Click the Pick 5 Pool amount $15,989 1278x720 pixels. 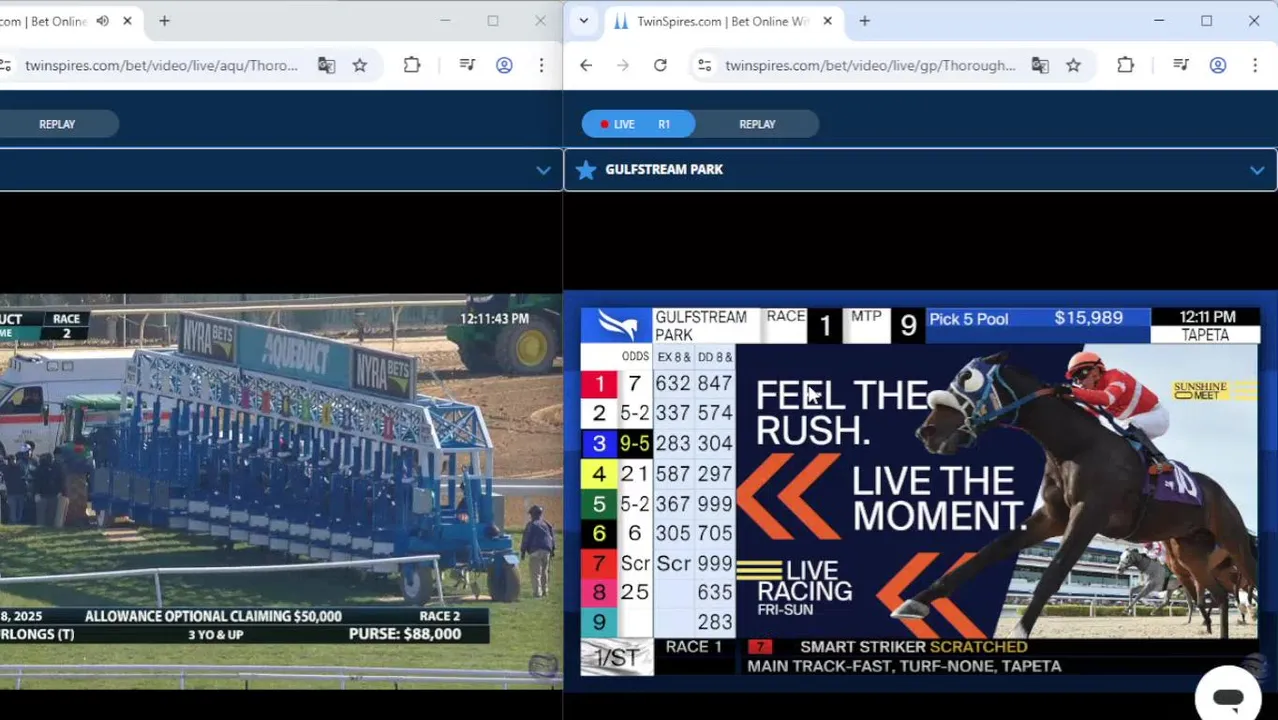coord(1088,318)
